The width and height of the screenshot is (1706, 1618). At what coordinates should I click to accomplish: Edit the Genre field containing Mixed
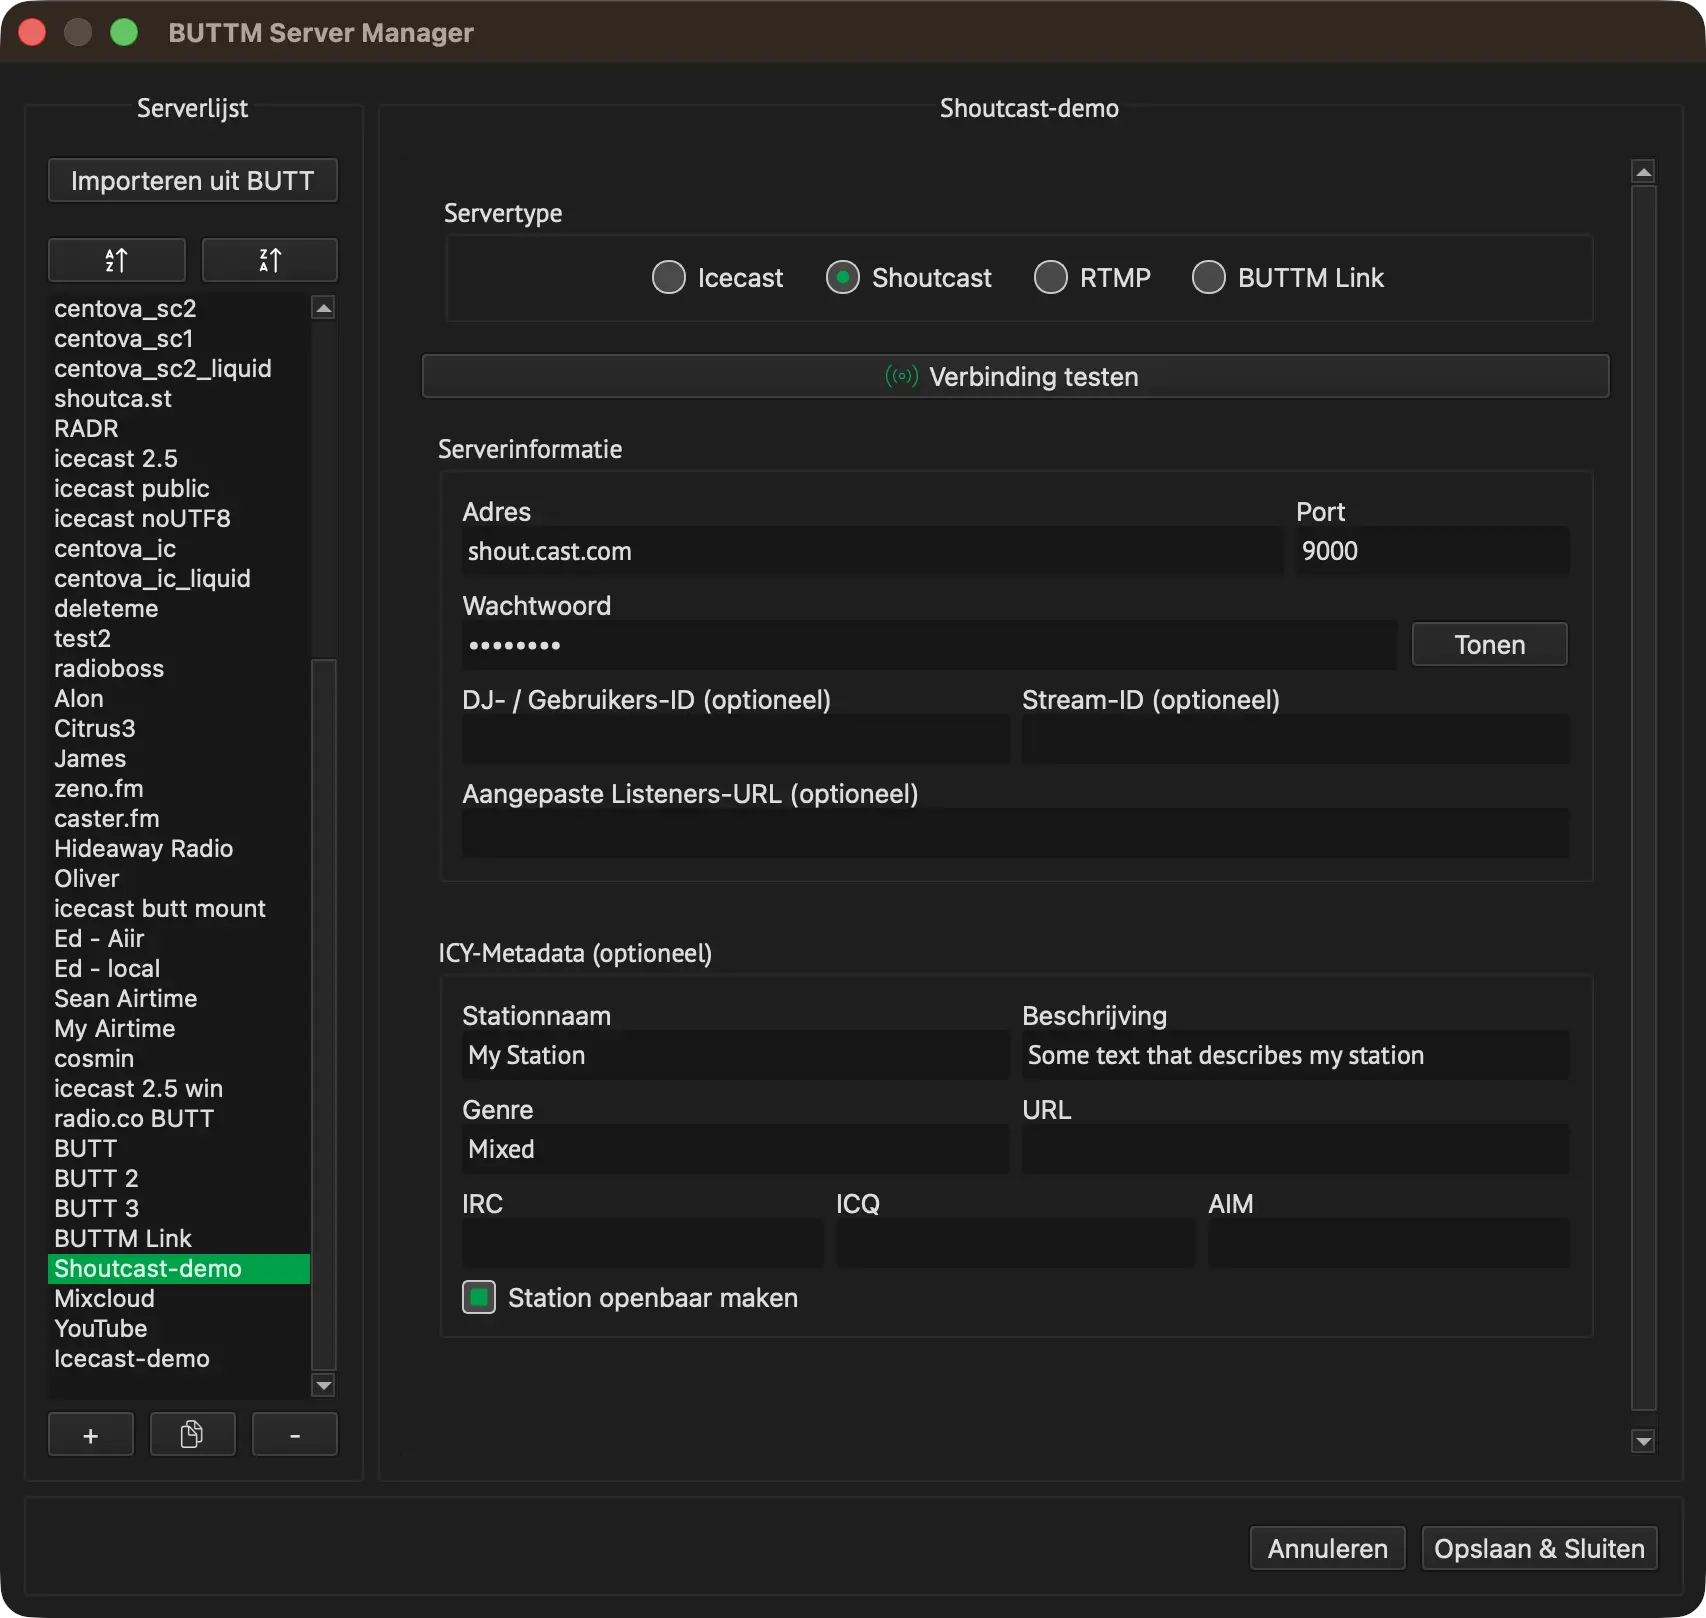[735, 1149]
